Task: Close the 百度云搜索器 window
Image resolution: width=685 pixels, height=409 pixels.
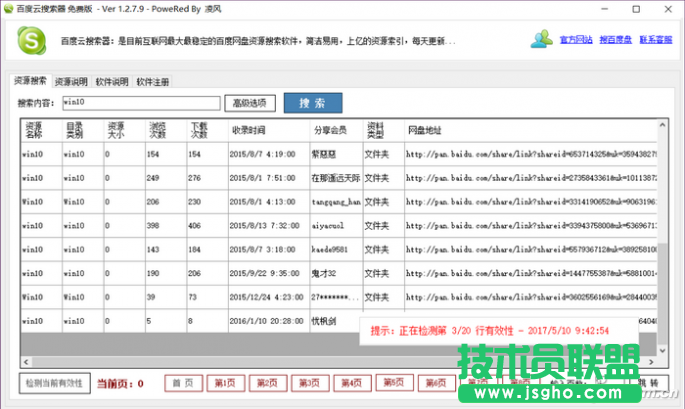Action: [668, 9]
